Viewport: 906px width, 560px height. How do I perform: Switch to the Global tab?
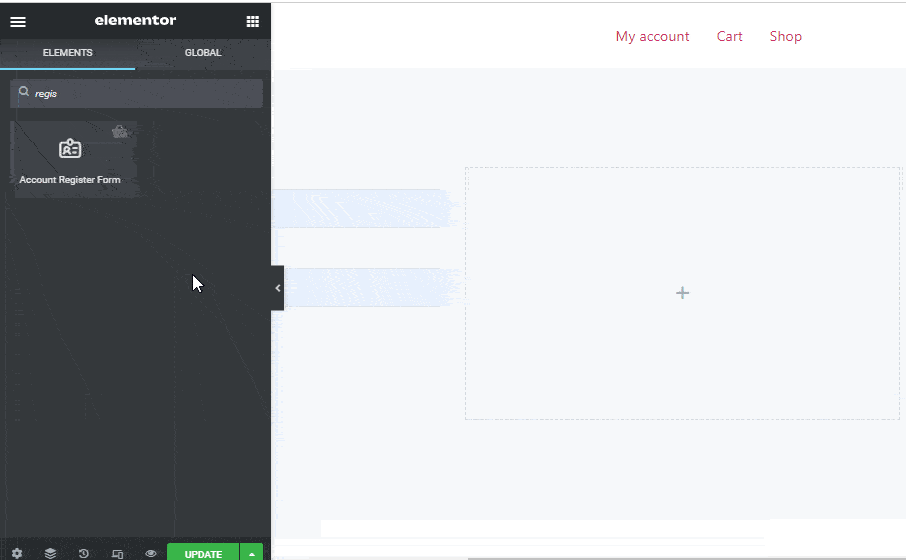(x=203, y=53)
